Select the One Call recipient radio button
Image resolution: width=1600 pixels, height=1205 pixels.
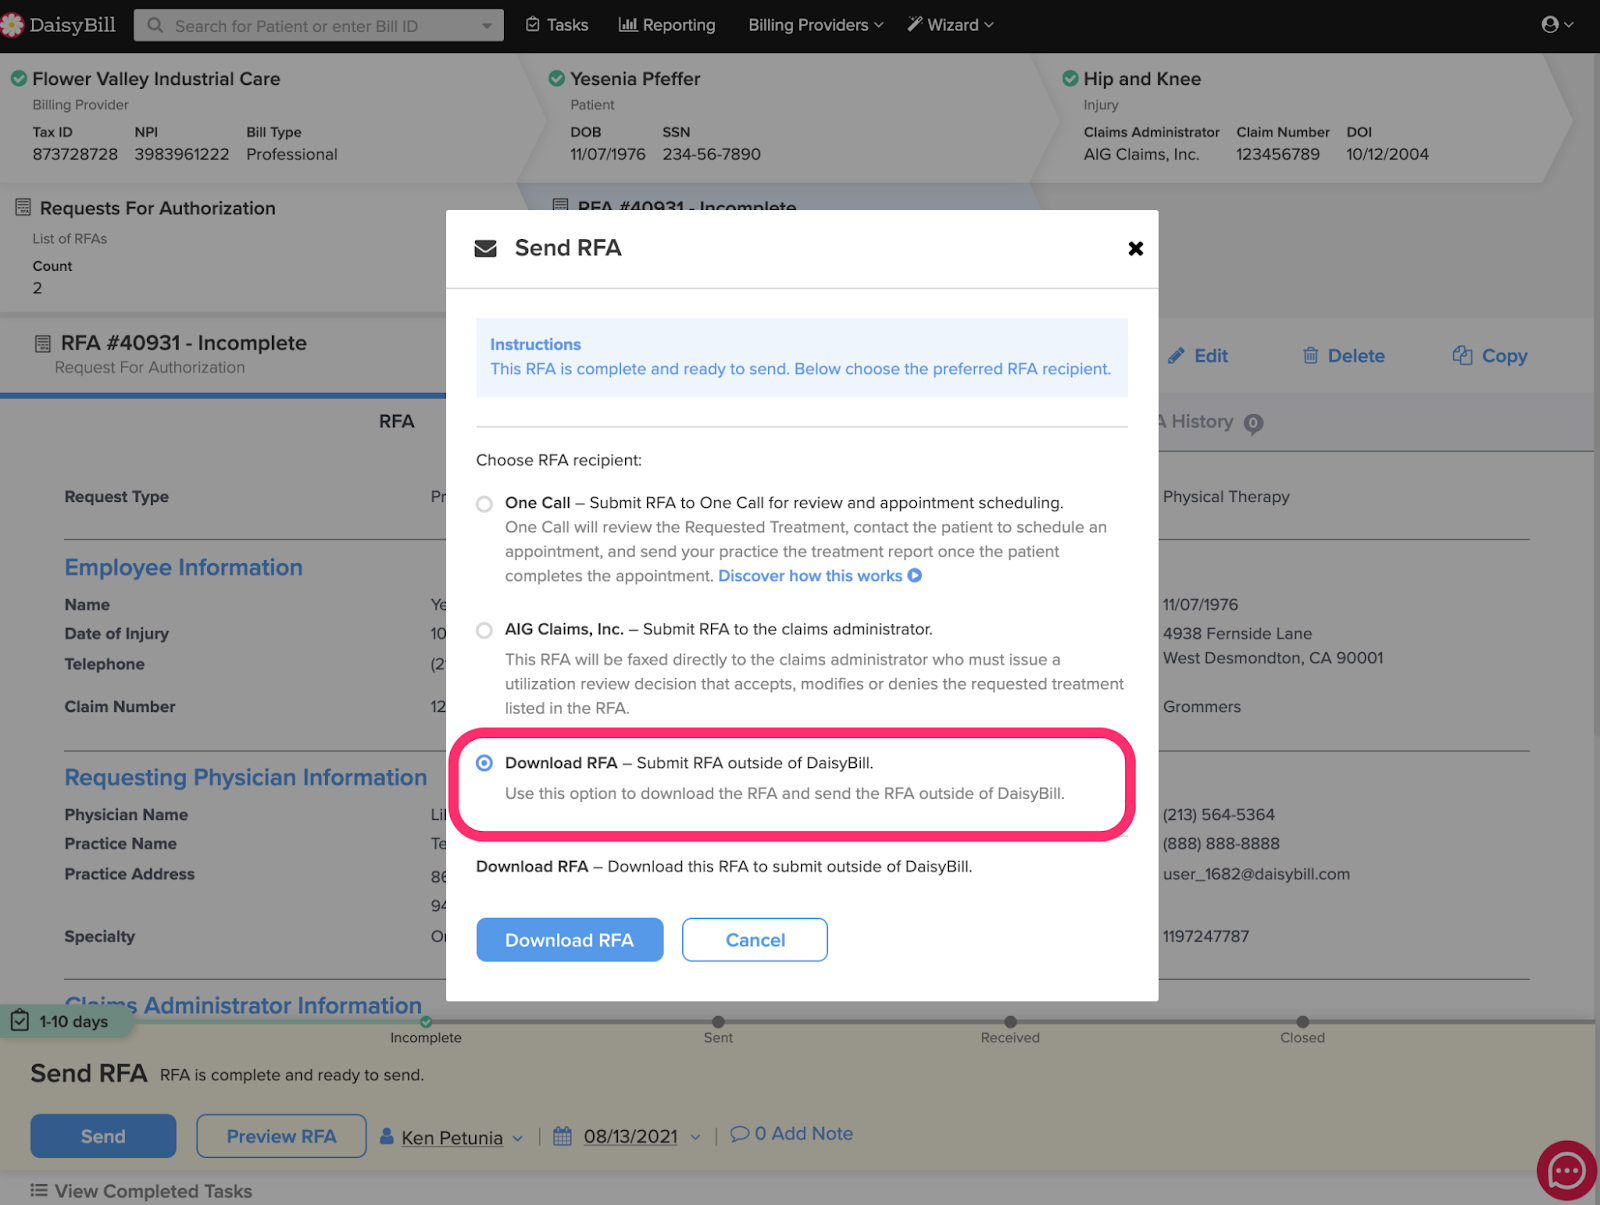pos(484,504)
